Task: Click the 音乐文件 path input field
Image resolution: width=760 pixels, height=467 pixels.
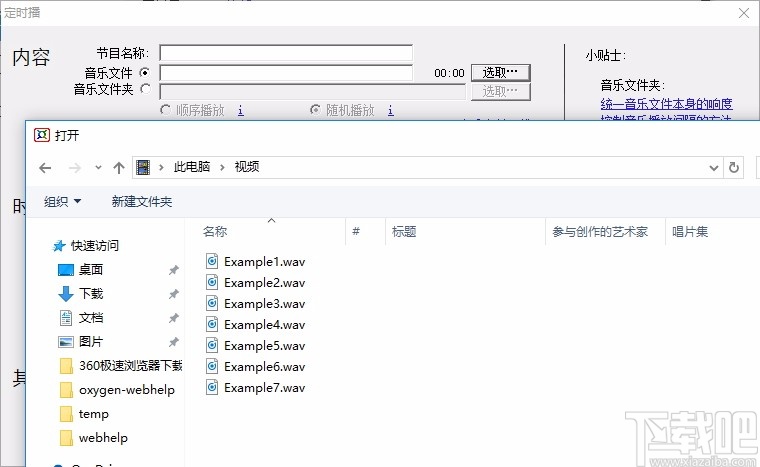Action: [286, 73]
